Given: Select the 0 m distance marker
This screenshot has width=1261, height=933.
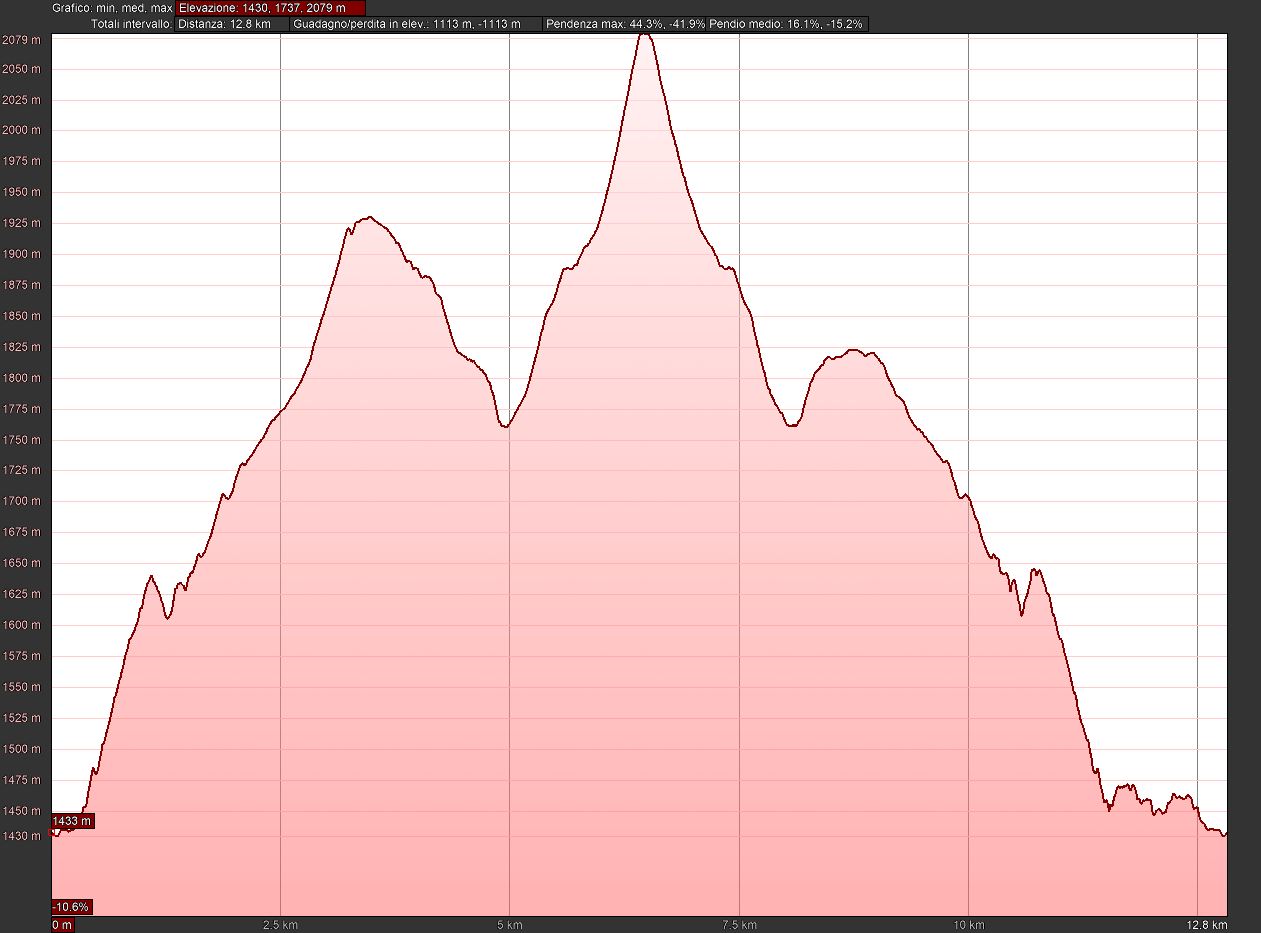Looking at the screenshot, I should (62, 925).
